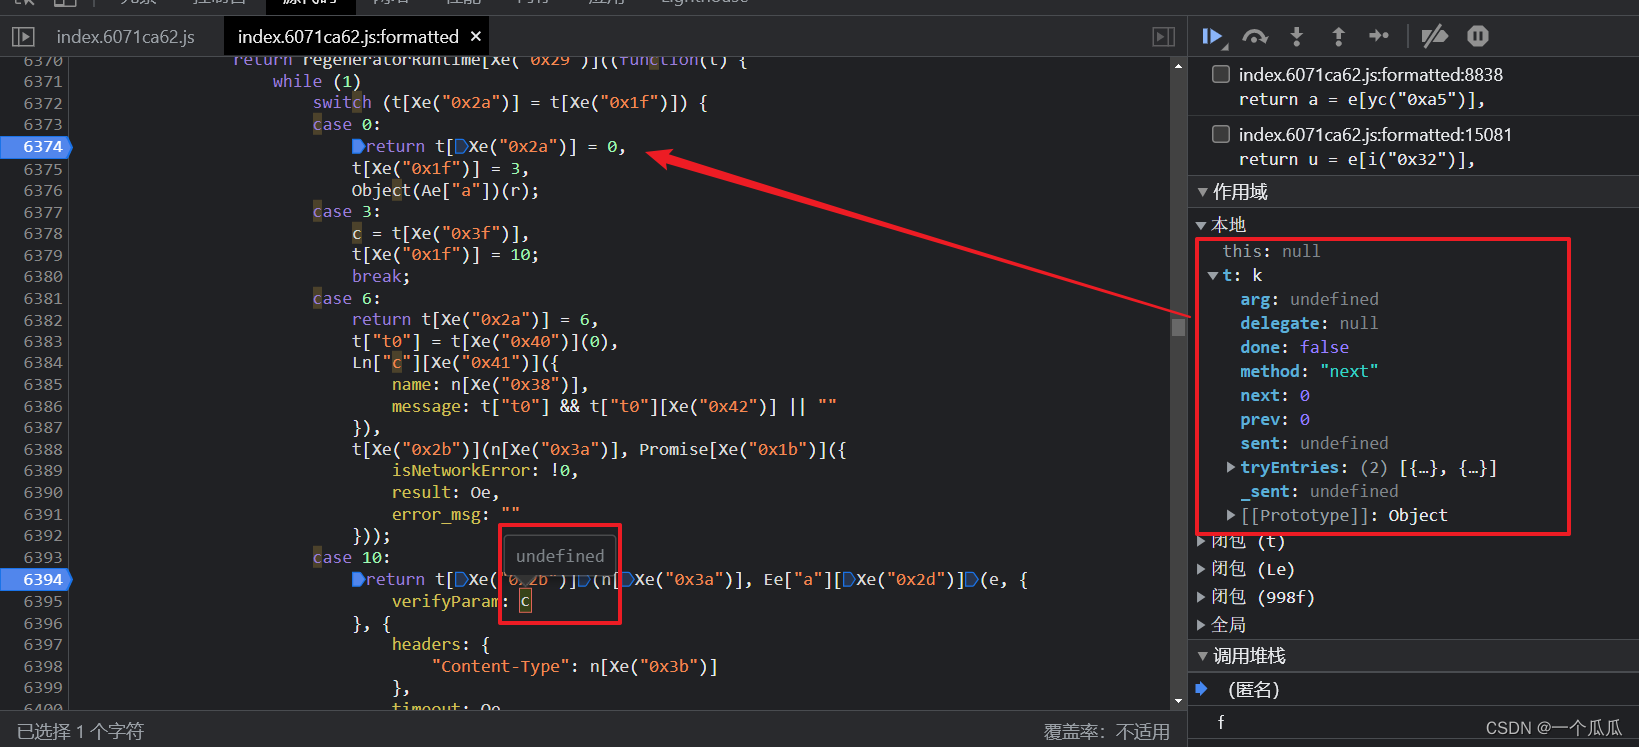The image size is (1639, 747).
Task: Click inline marker before (e, { on line 6394
Action: tap(972, 579)
